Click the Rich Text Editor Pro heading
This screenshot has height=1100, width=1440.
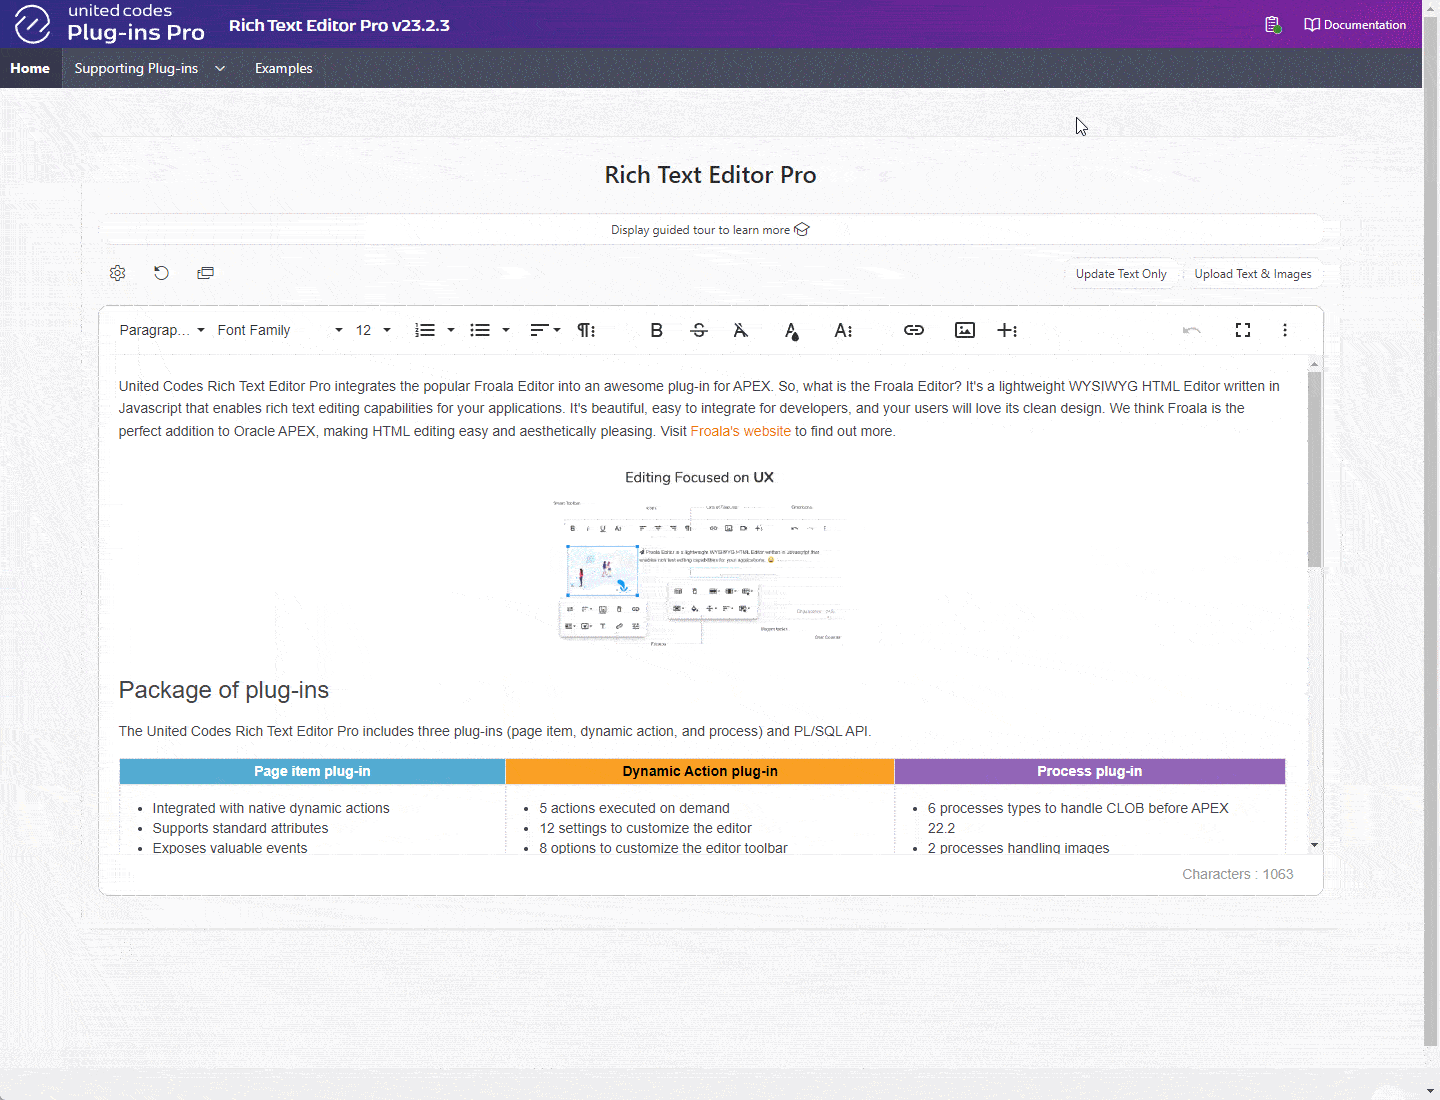pos(710,175)
